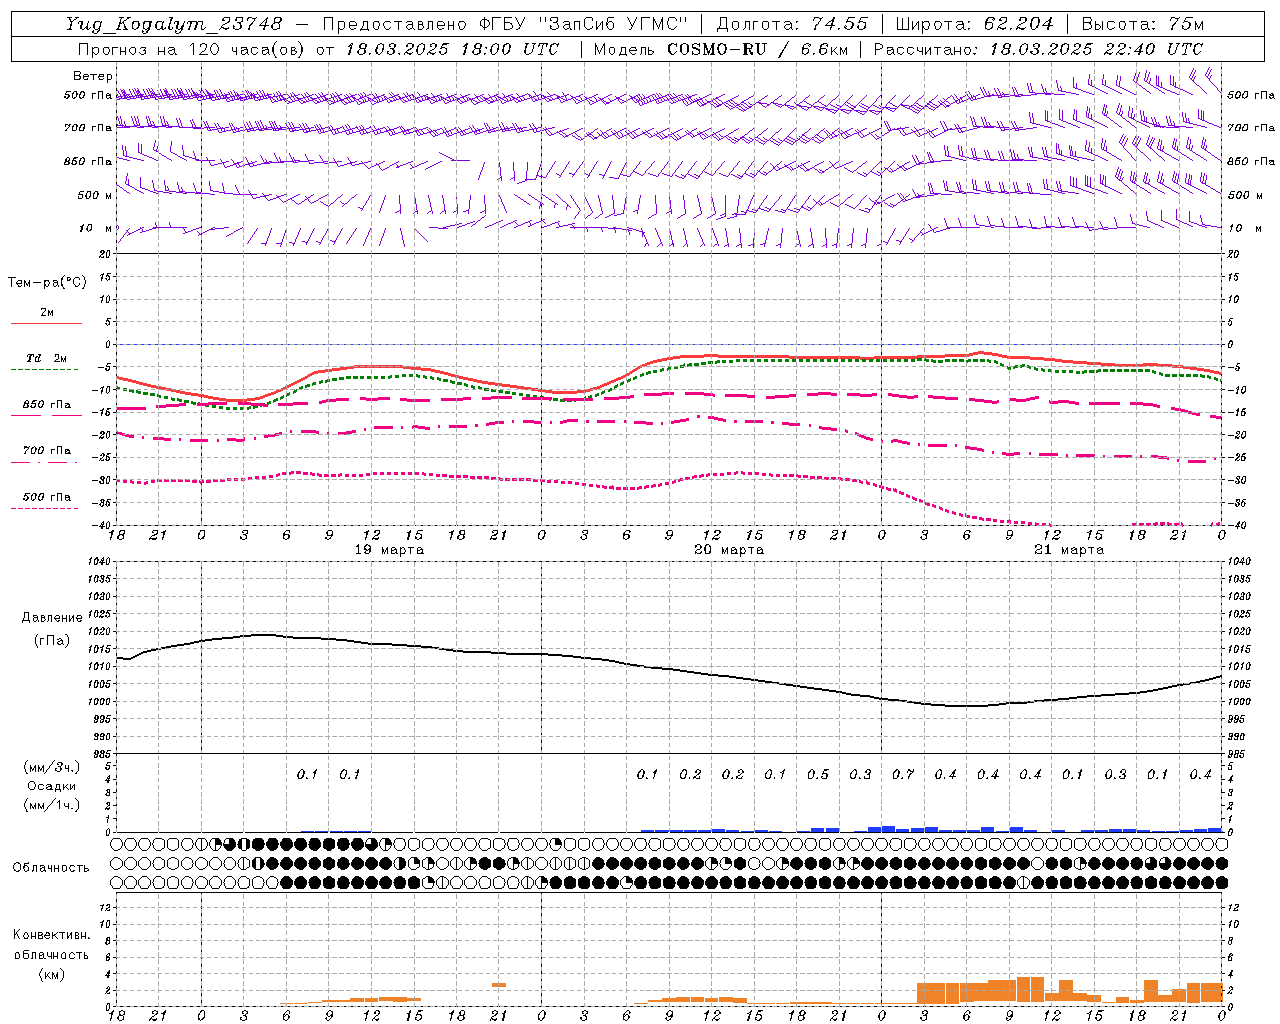Click the Облачность cloud cover label
The image size is (1280, 1024).
[51, 867]
